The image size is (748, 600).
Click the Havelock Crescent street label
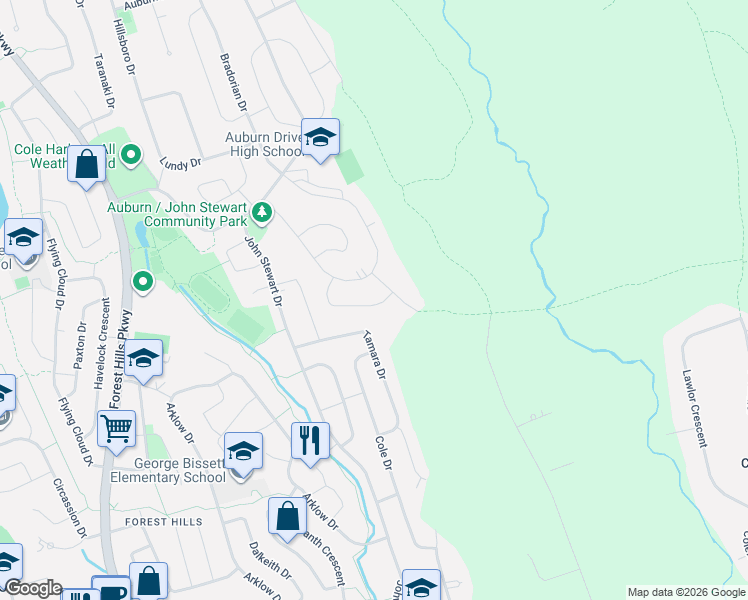(102, 343)
